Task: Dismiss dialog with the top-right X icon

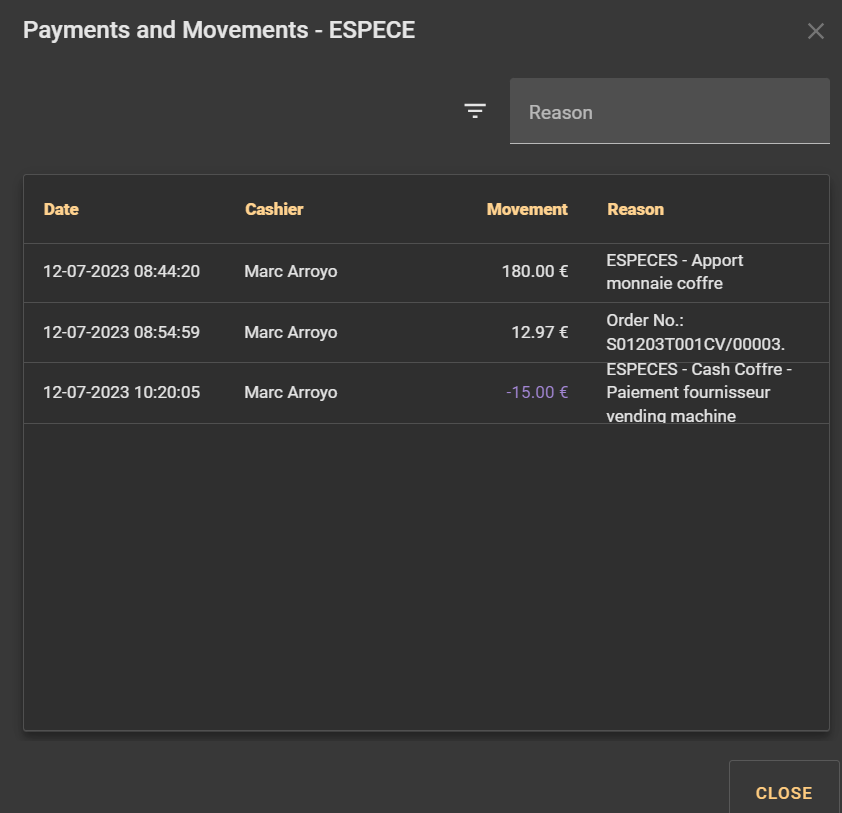Action: [816, 31]
